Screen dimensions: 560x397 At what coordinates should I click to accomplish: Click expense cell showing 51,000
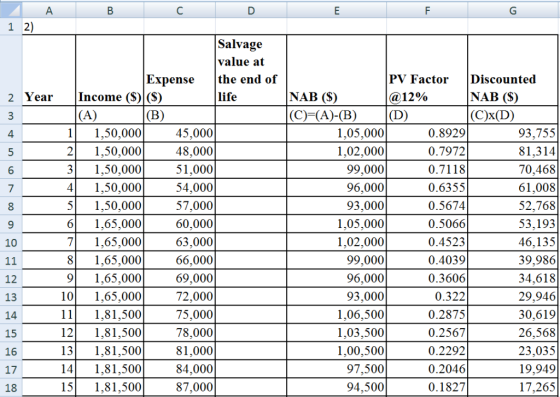180,170
